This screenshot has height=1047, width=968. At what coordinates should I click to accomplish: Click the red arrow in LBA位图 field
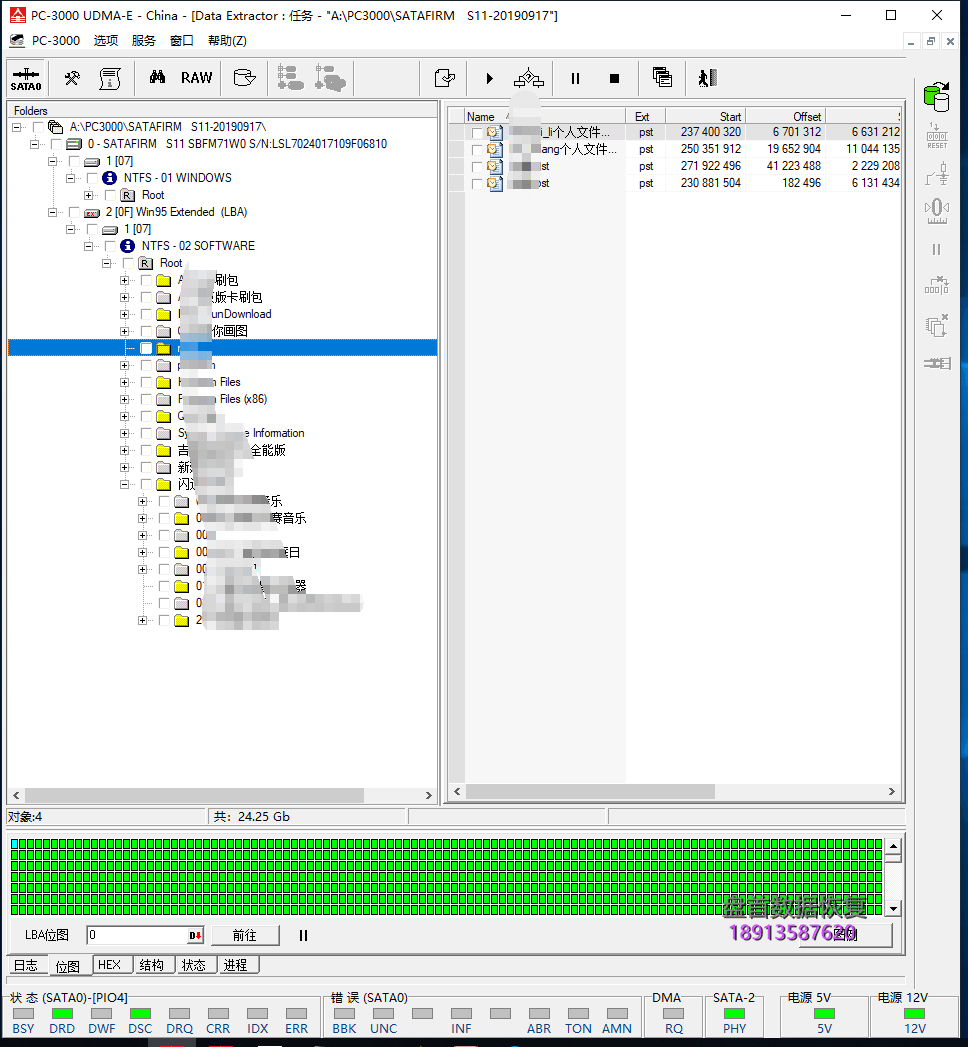(x=194, y=935)
